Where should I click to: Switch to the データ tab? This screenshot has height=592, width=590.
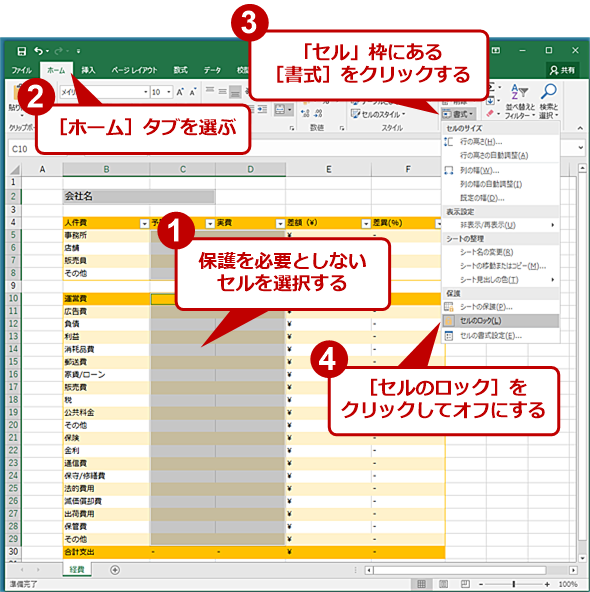pyautogui.click(x=212, y=70)
